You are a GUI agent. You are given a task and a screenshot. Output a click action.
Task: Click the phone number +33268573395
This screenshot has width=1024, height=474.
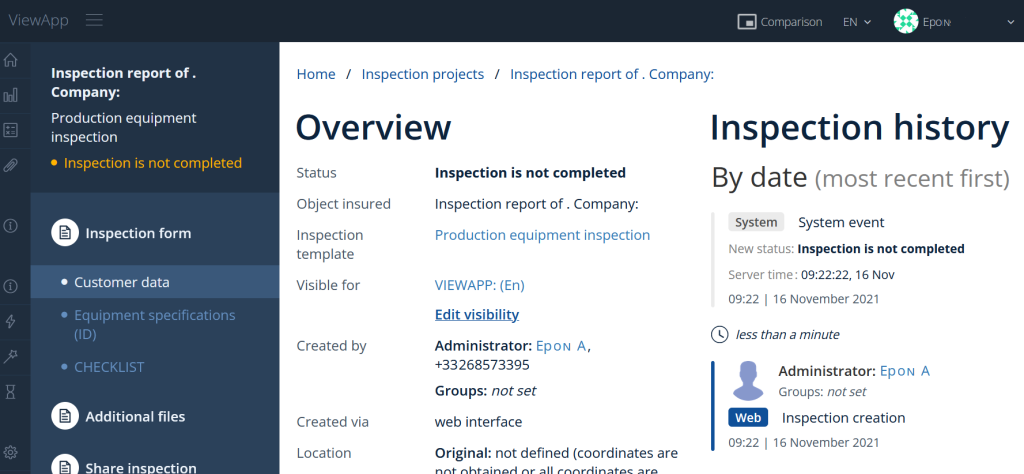[482, 365]
